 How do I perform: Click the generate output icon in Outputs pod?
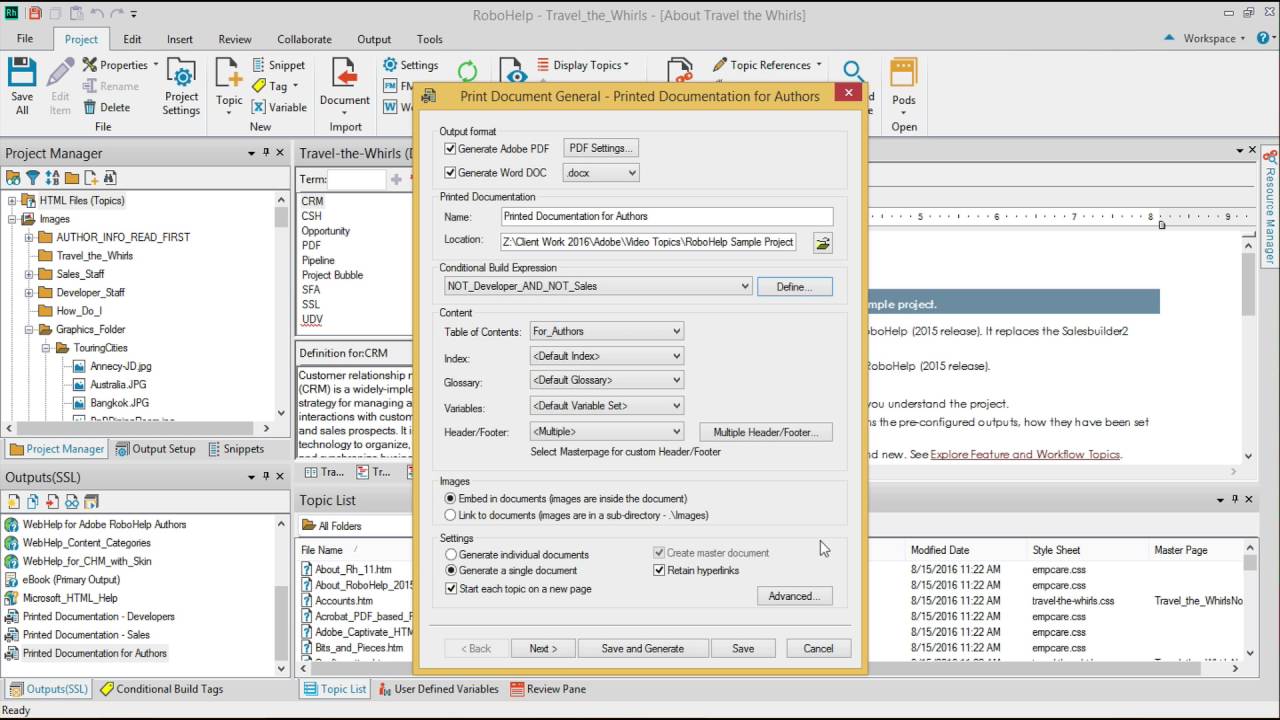tap(52, 502)
